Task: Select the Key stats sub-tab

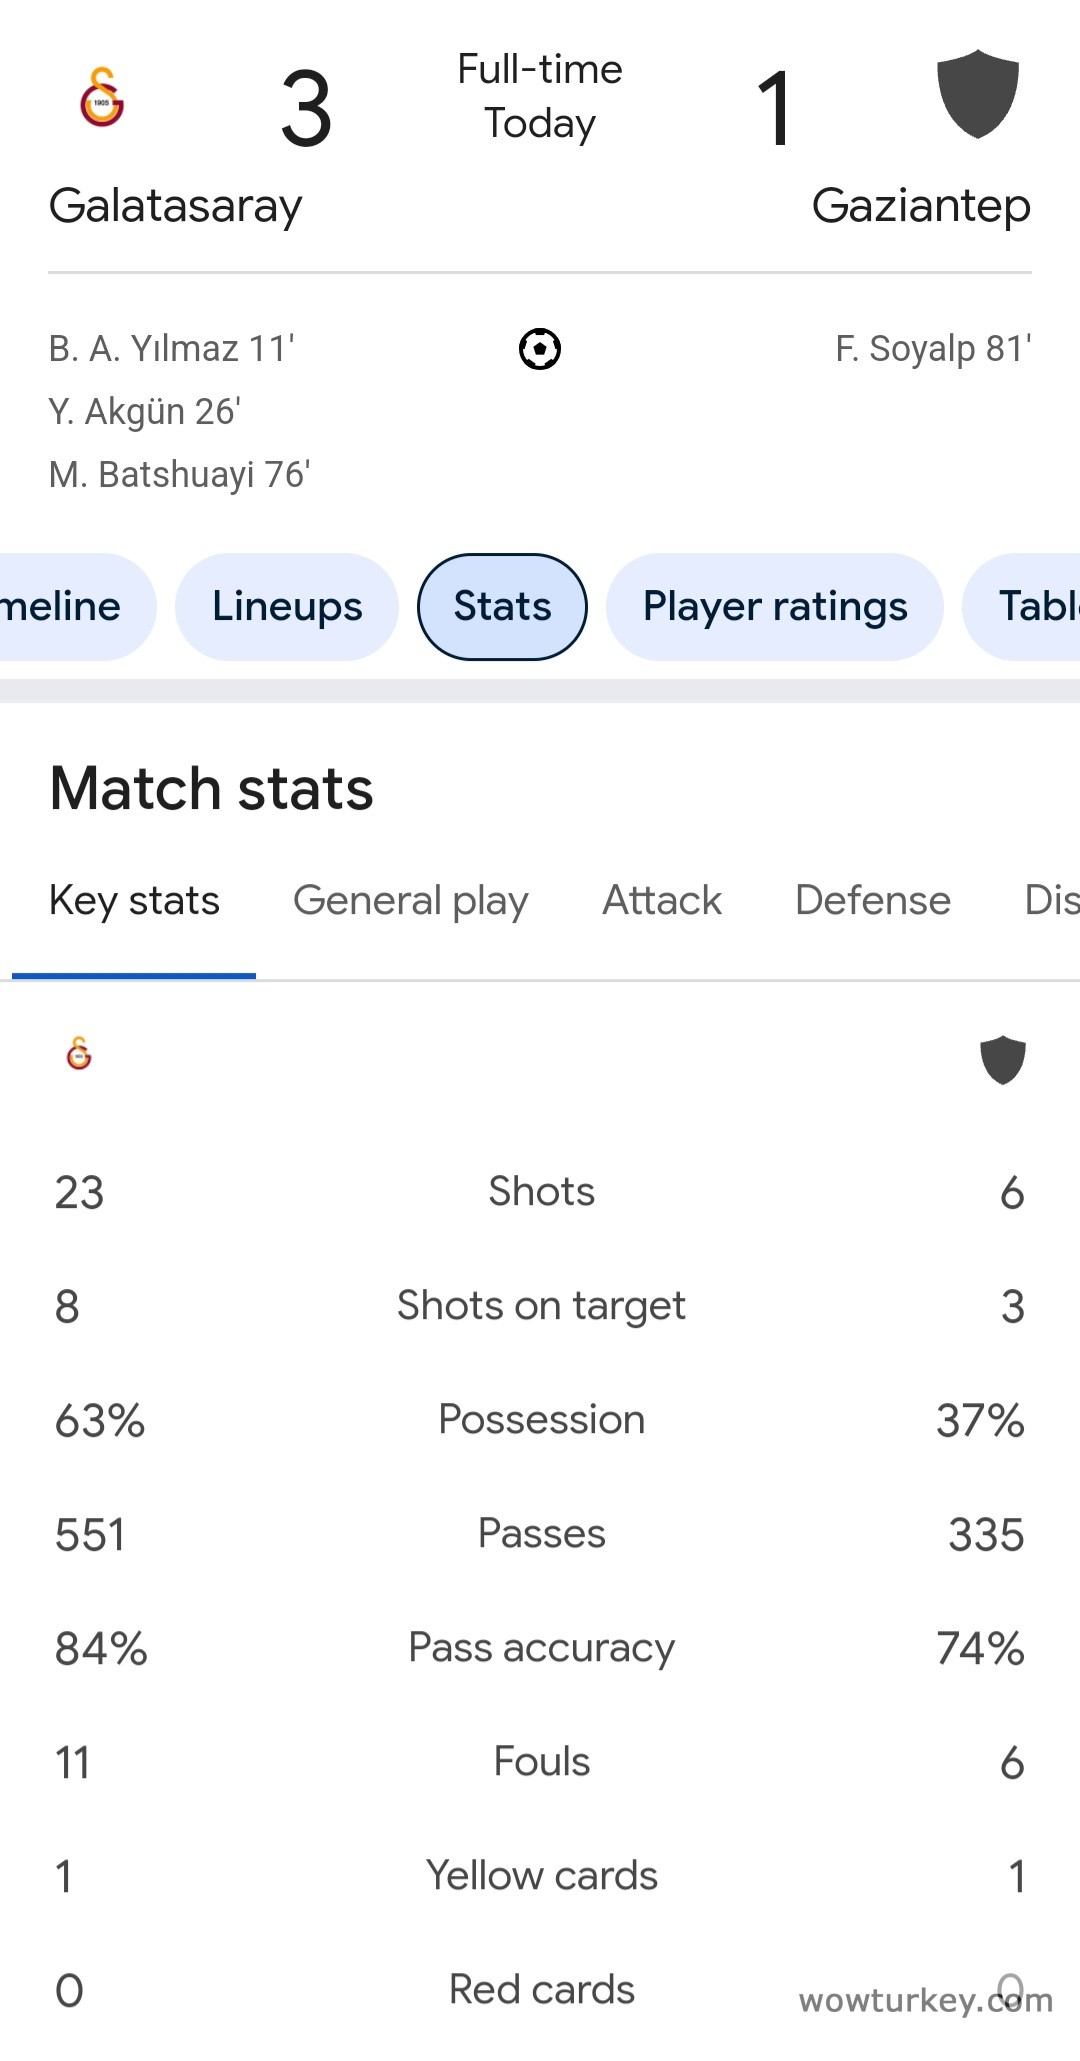Action: pyautogui.click(x=134, y=901)
